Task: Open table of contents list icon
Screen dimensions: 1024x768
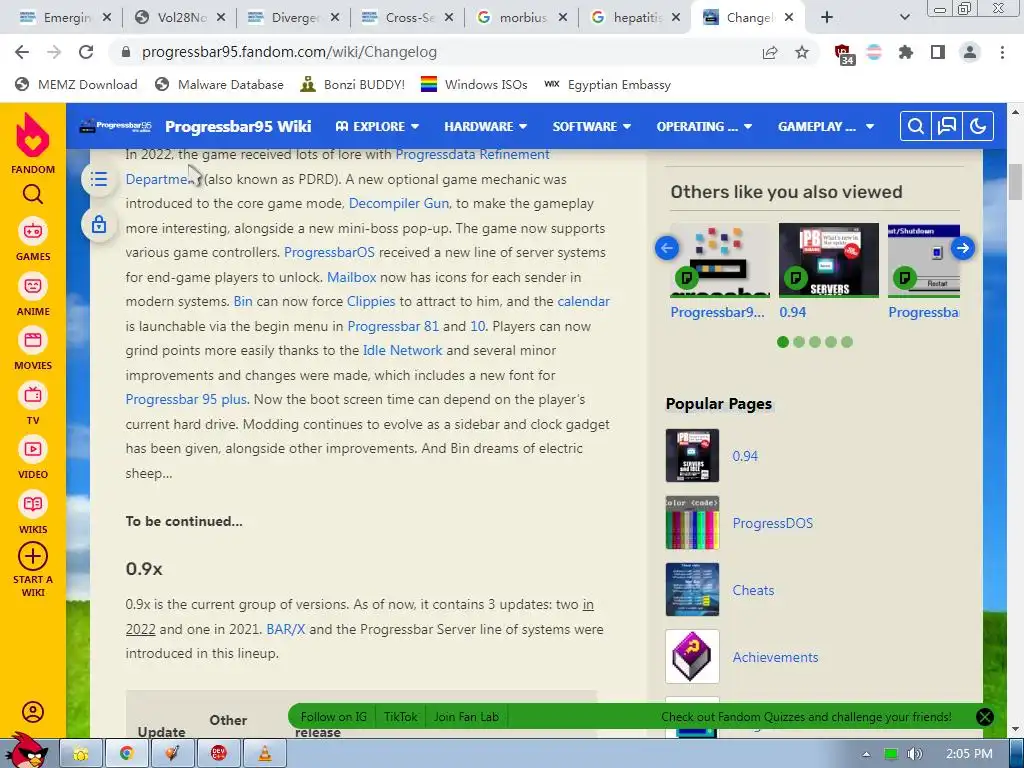Action: 99,179
